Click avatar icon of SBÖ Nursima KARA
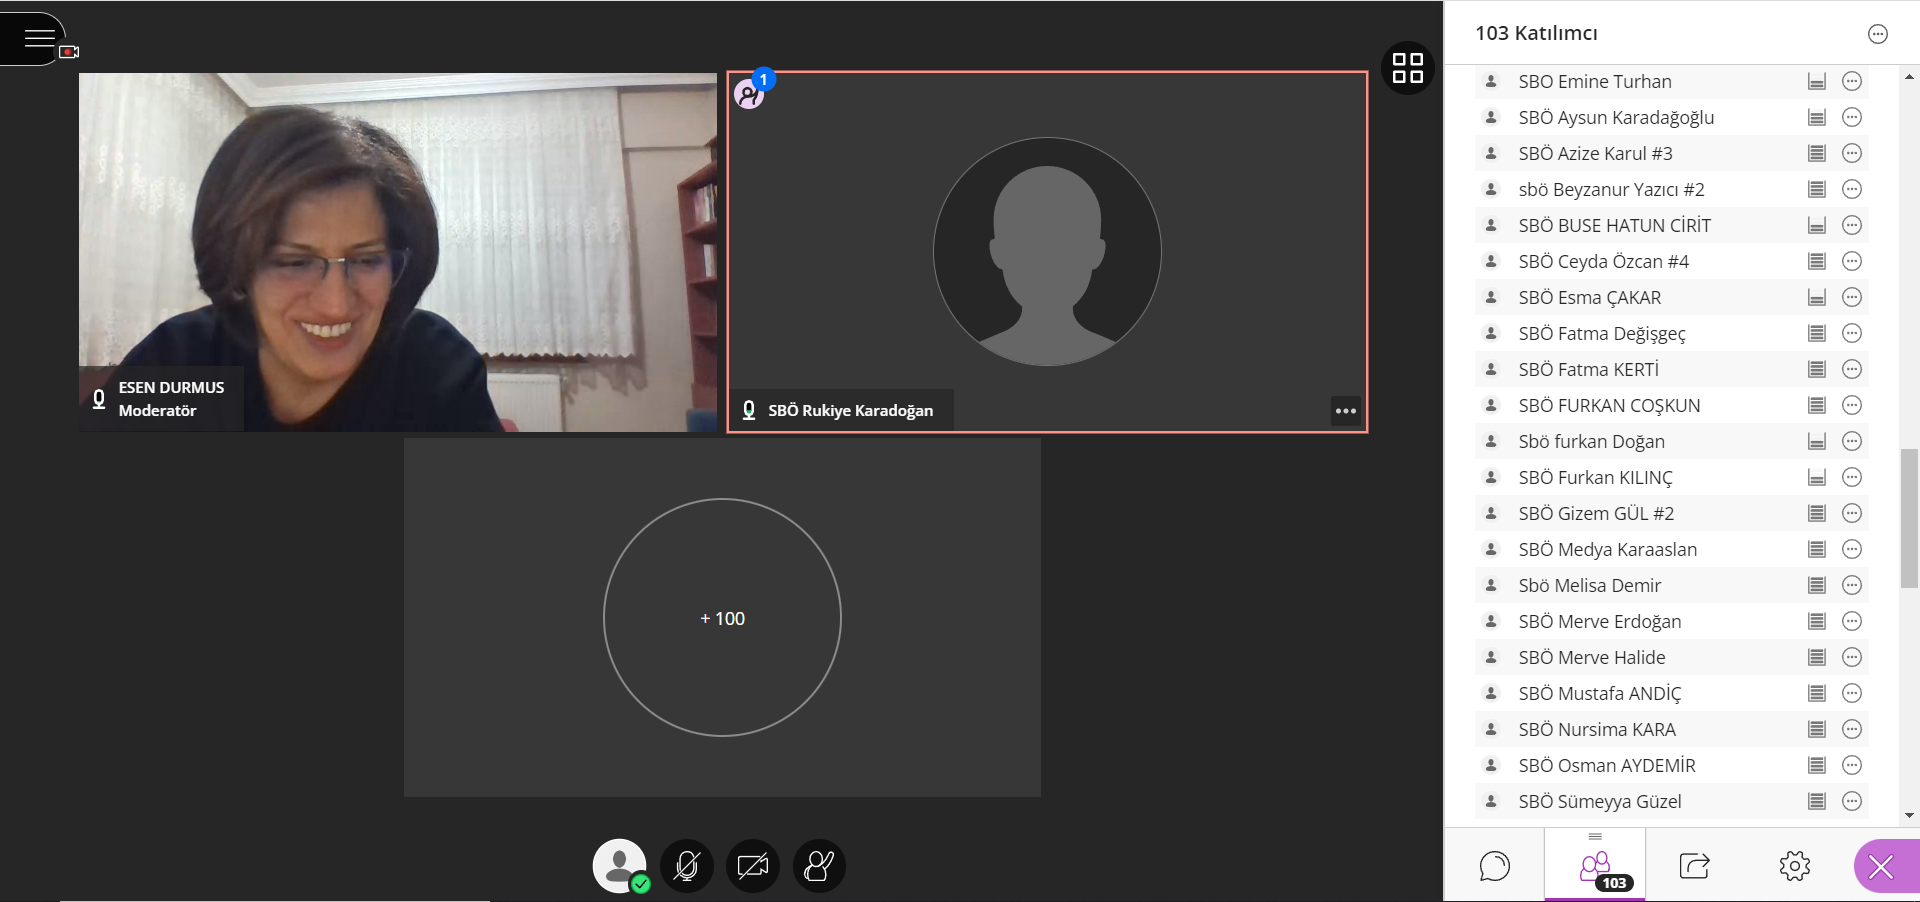 1491,729
